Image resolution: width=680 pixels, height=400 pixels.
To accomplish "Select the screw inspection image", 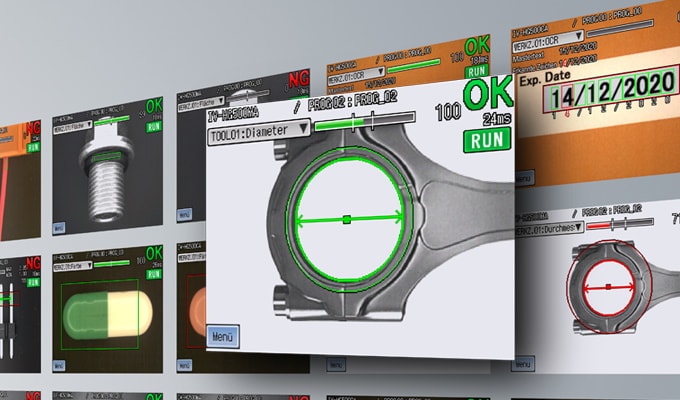I will 105,175.
